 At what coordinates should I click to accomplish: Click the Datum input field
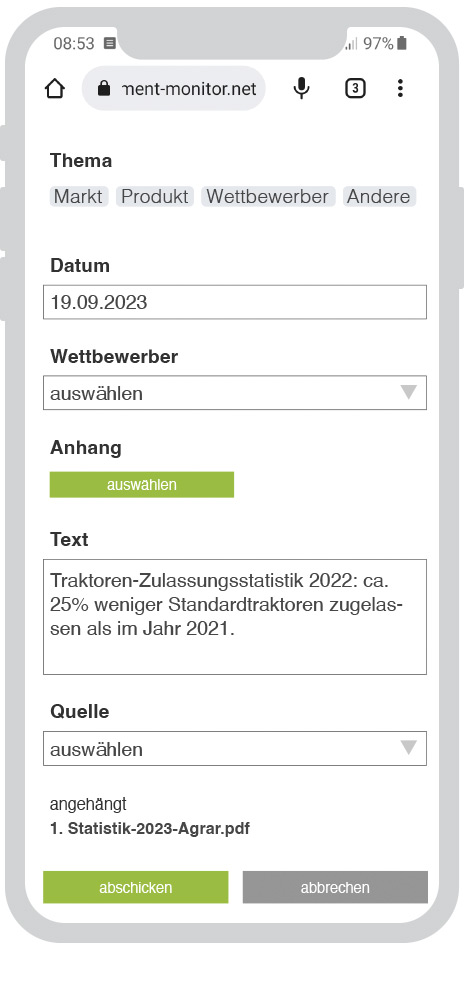235,302
